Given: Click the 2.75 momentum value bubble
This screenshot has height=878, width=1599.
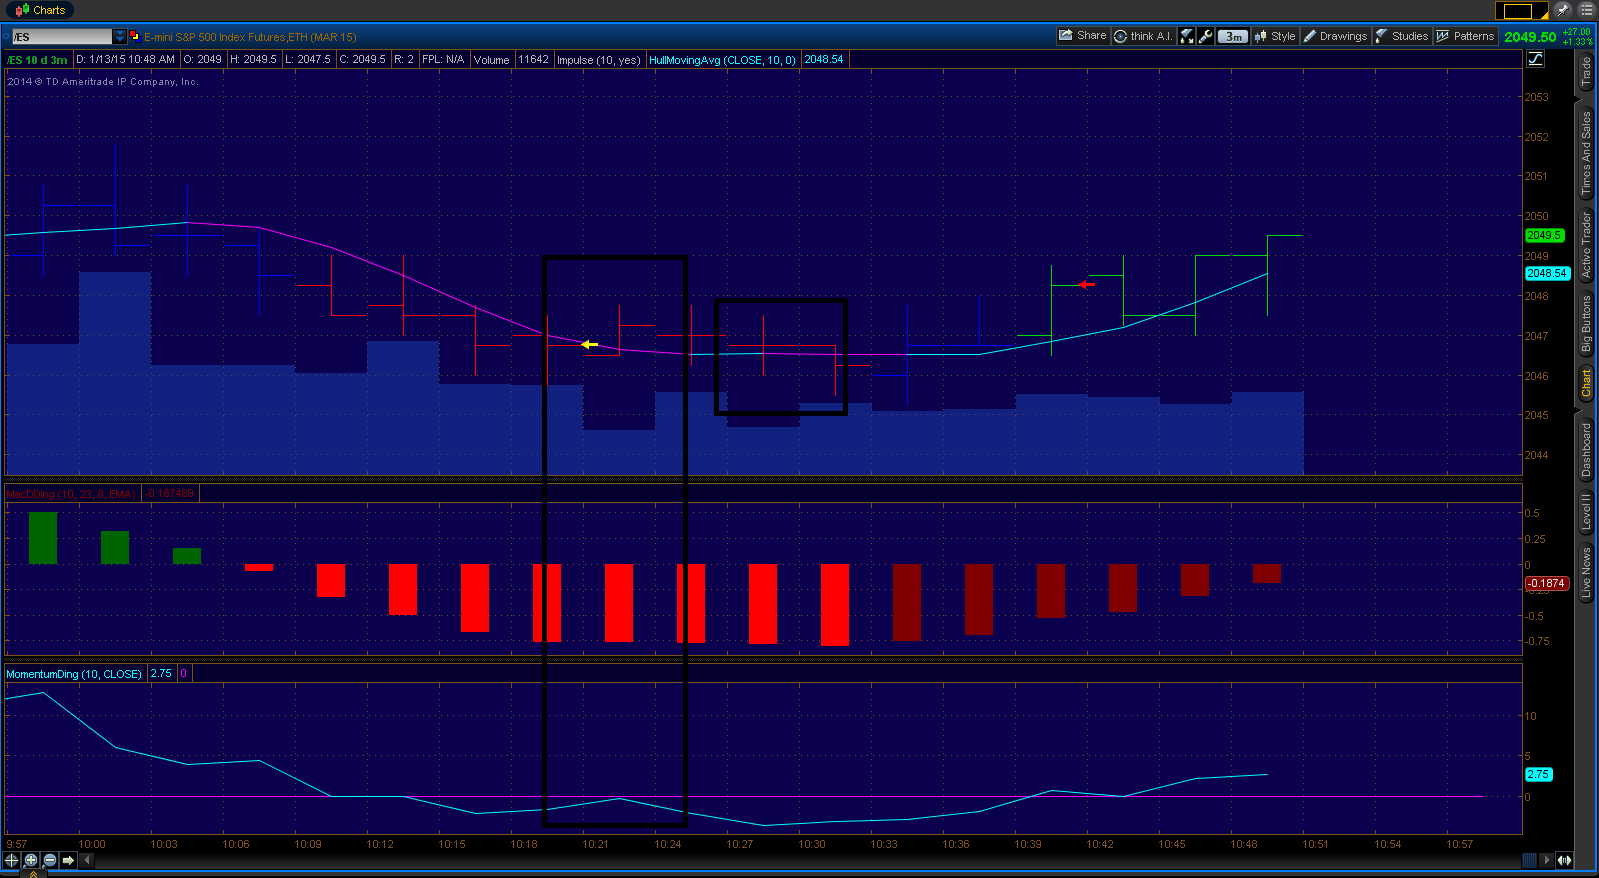Looking at the screenshot, I should point(1538,774).
